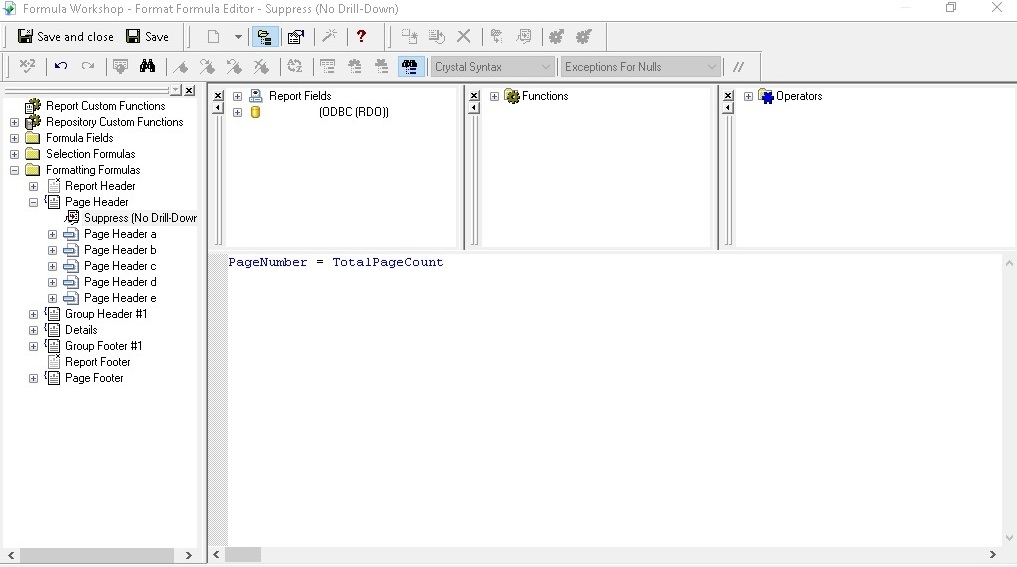Click the Rename icon in top toolbar
The width and height of the screenshot is (1017, 567).
click(x=437, y=37)
